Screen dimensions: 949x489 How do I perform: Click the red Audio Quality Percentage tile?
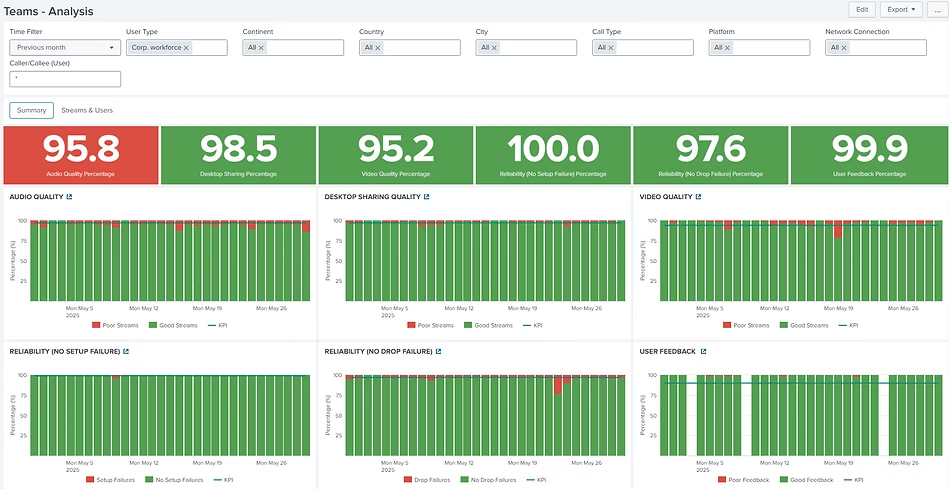pos(81,155)
